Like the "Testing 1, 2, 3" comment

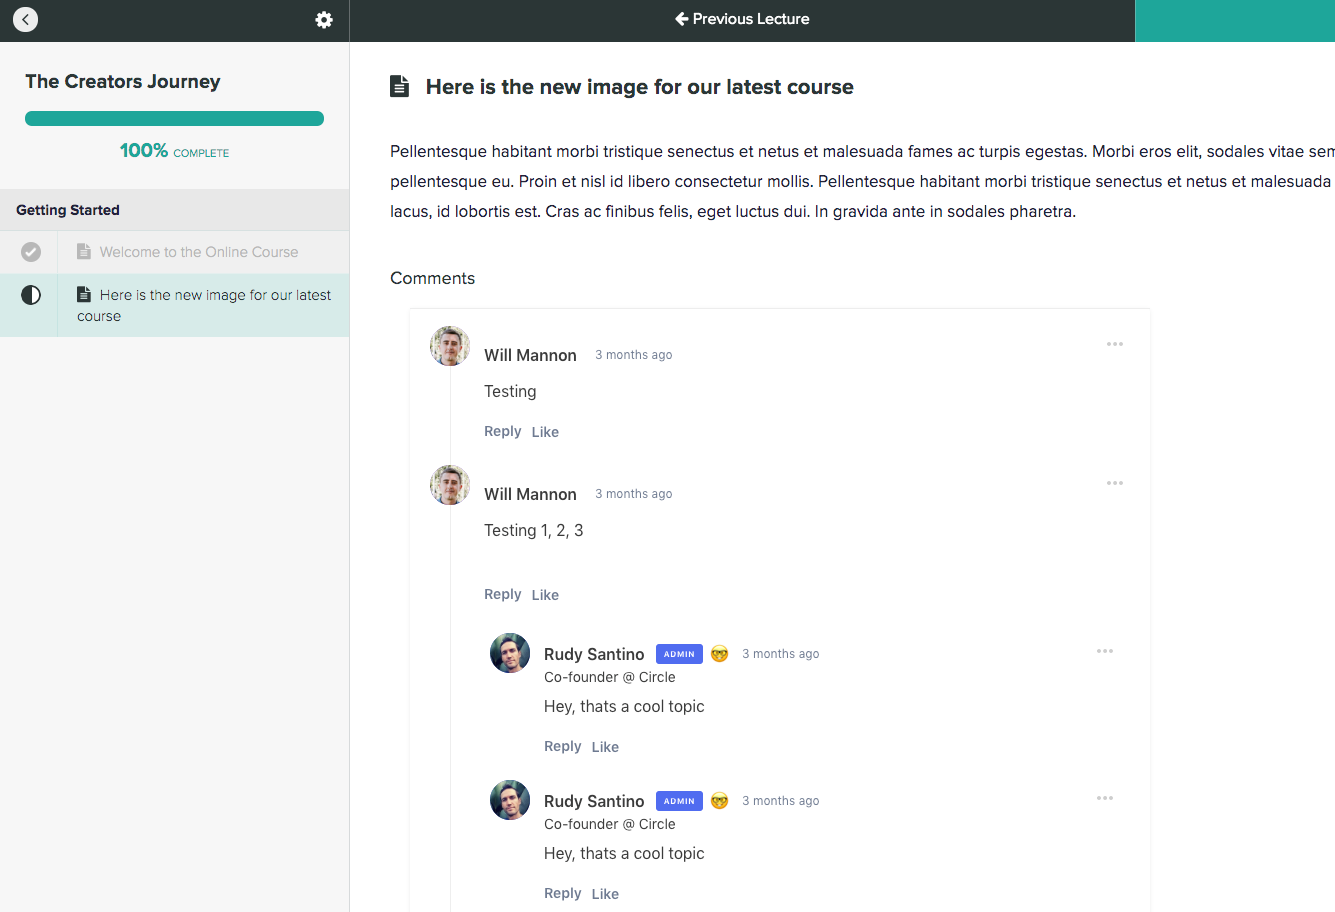[x=545, y=595]
